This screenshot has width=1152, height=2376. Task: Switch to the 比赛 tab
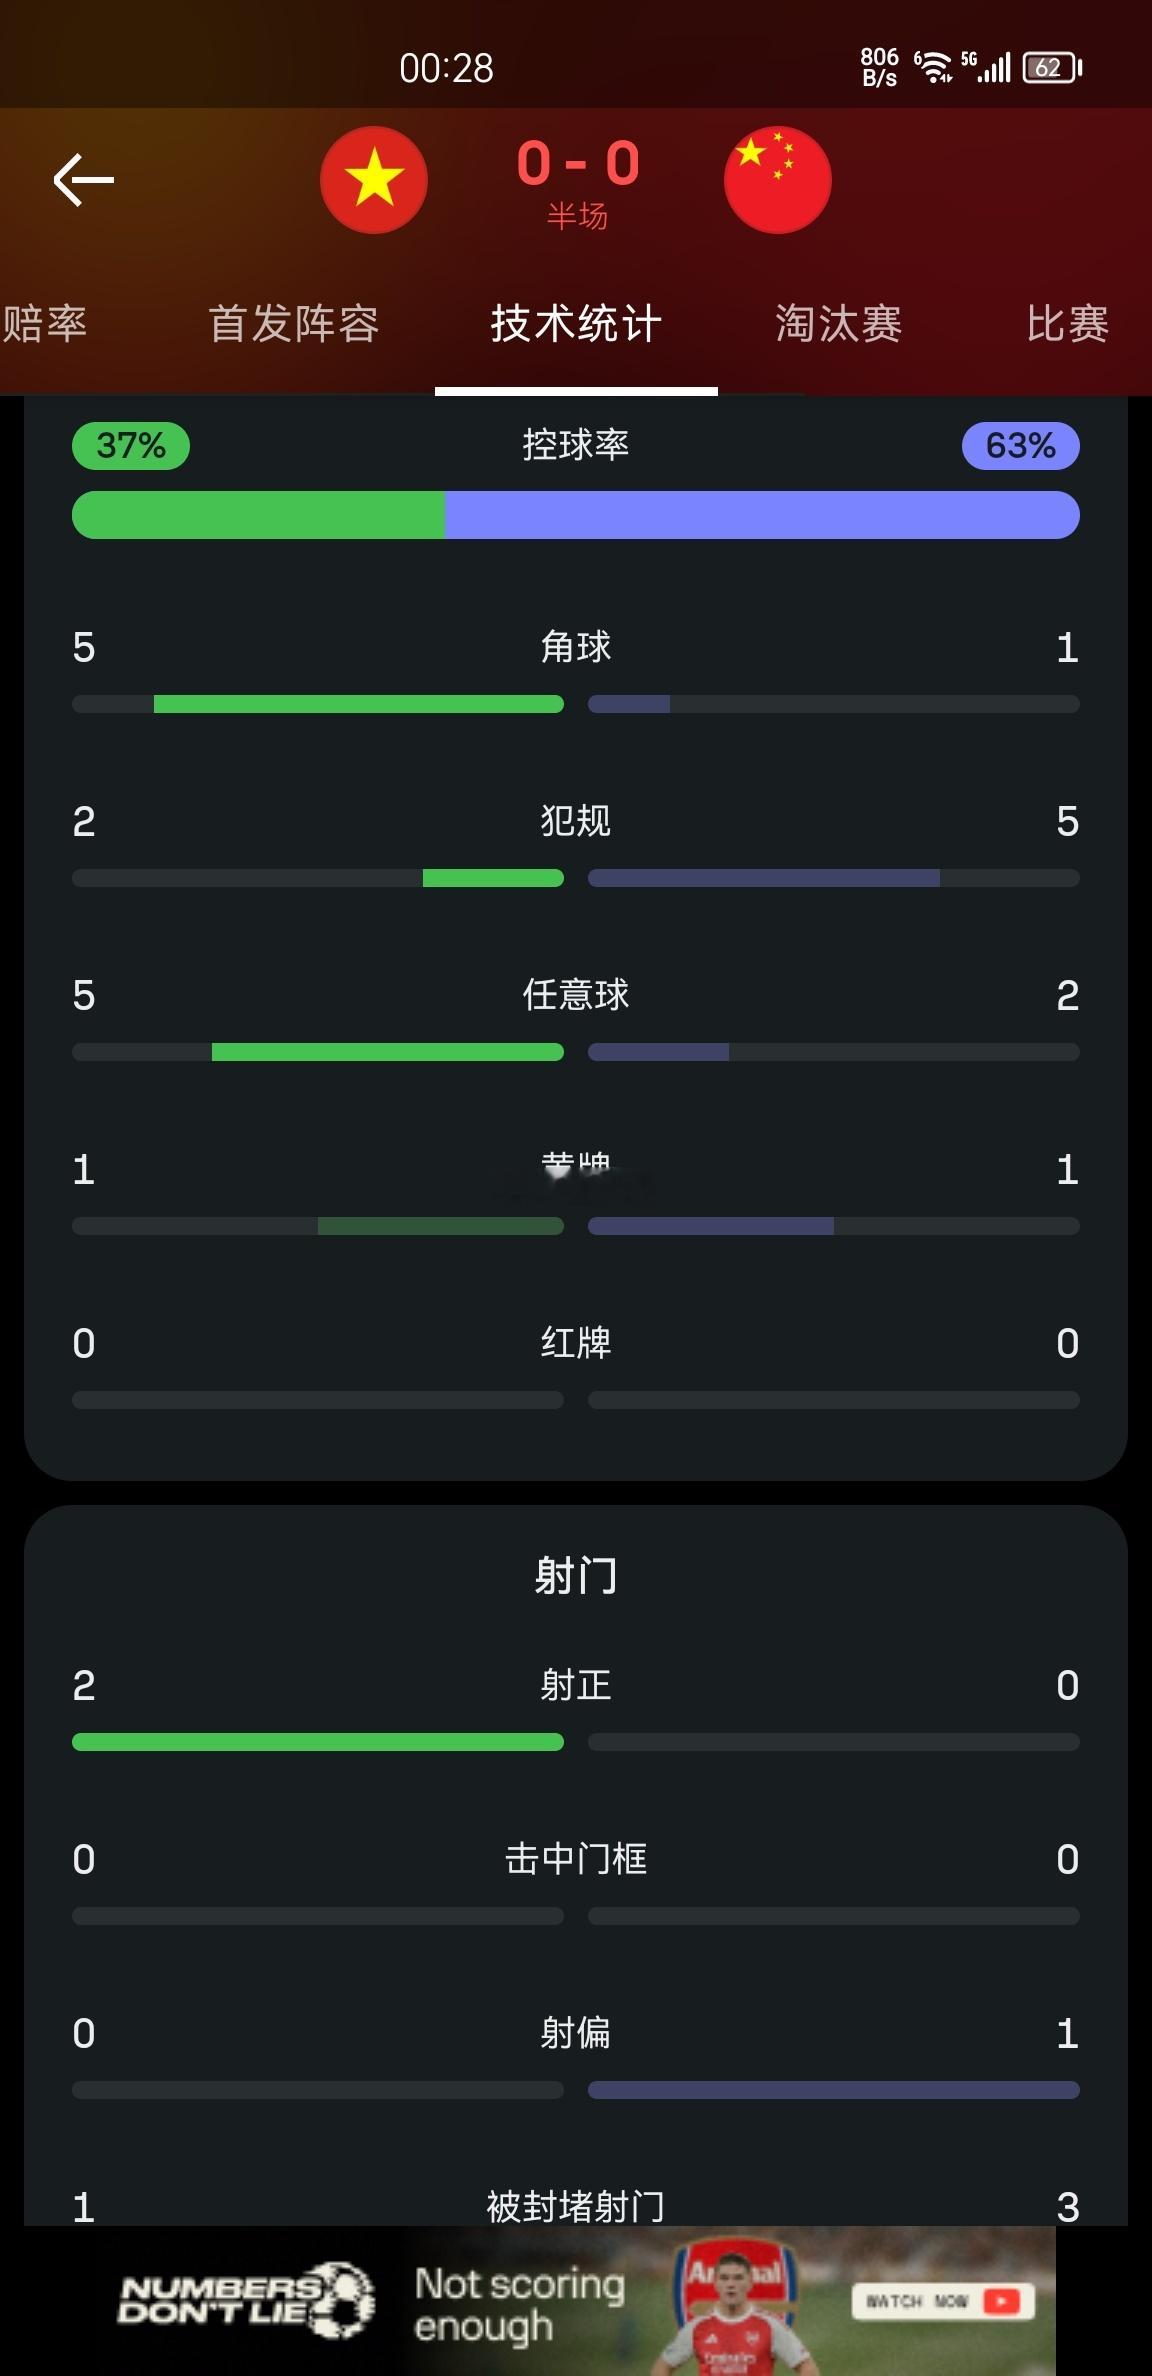[x=1068, y=323]
